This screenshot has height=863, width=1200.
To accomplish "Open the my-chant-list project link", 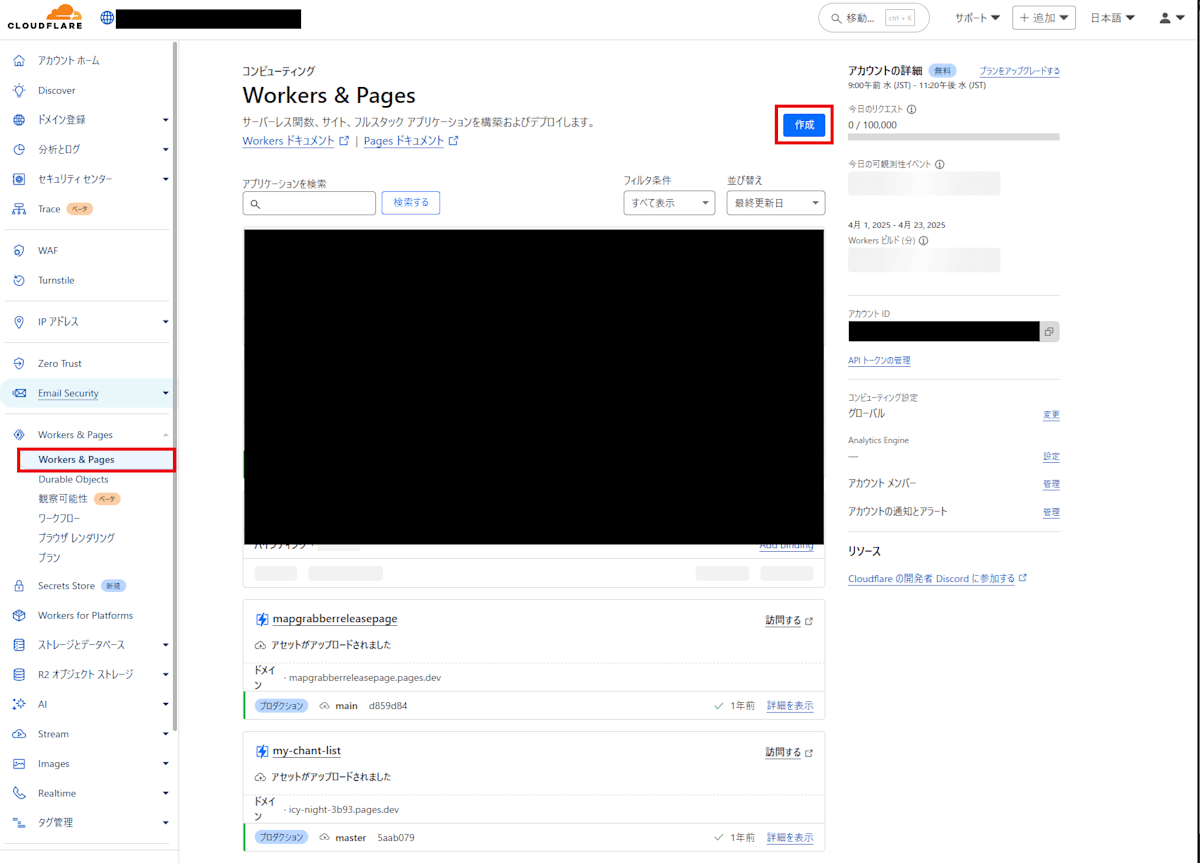I will click(x=307, y=750).
